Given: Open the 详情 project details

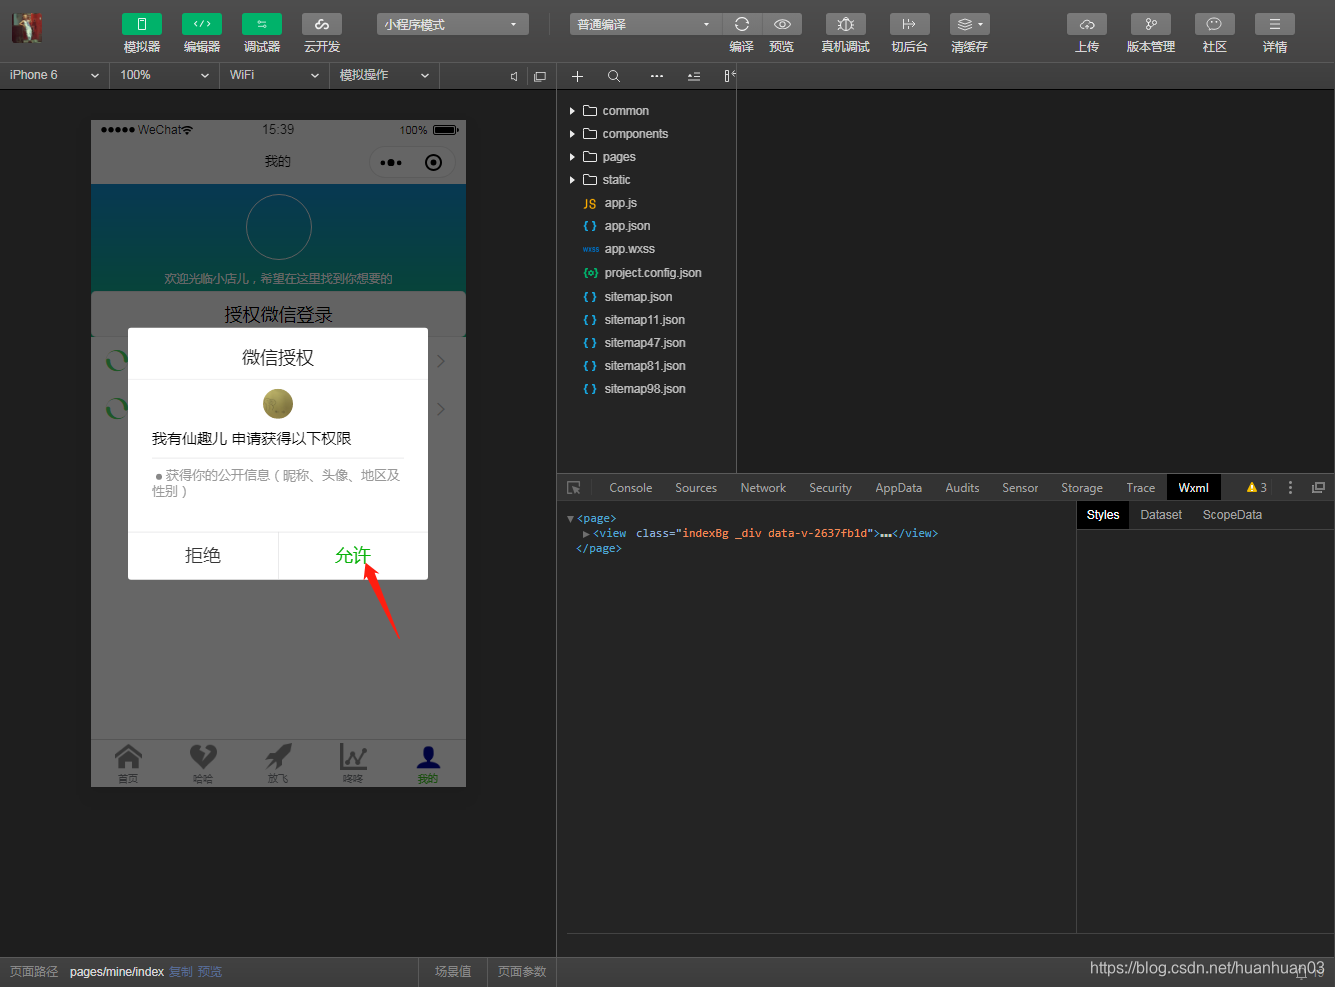Looking at the screenshot, I should [1275, 24].
